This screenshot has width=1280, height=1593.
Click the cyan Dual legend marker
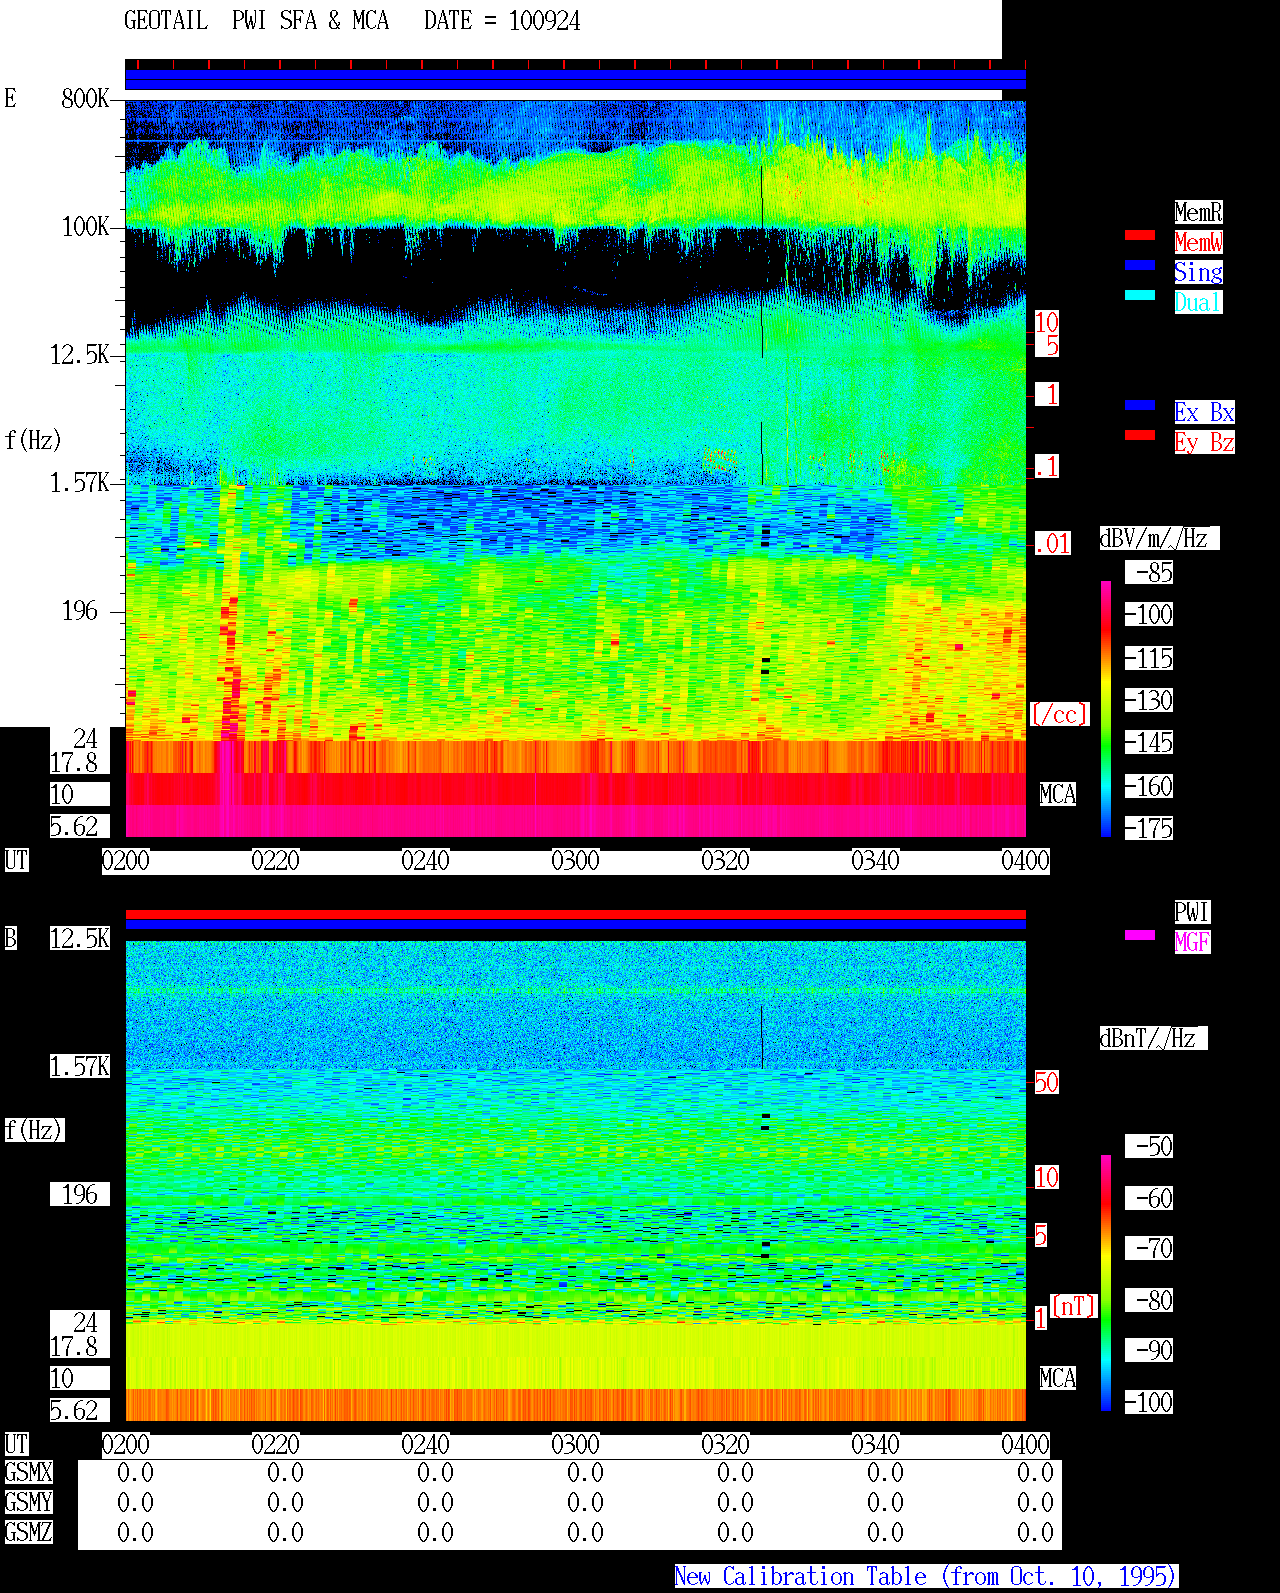1140,295
